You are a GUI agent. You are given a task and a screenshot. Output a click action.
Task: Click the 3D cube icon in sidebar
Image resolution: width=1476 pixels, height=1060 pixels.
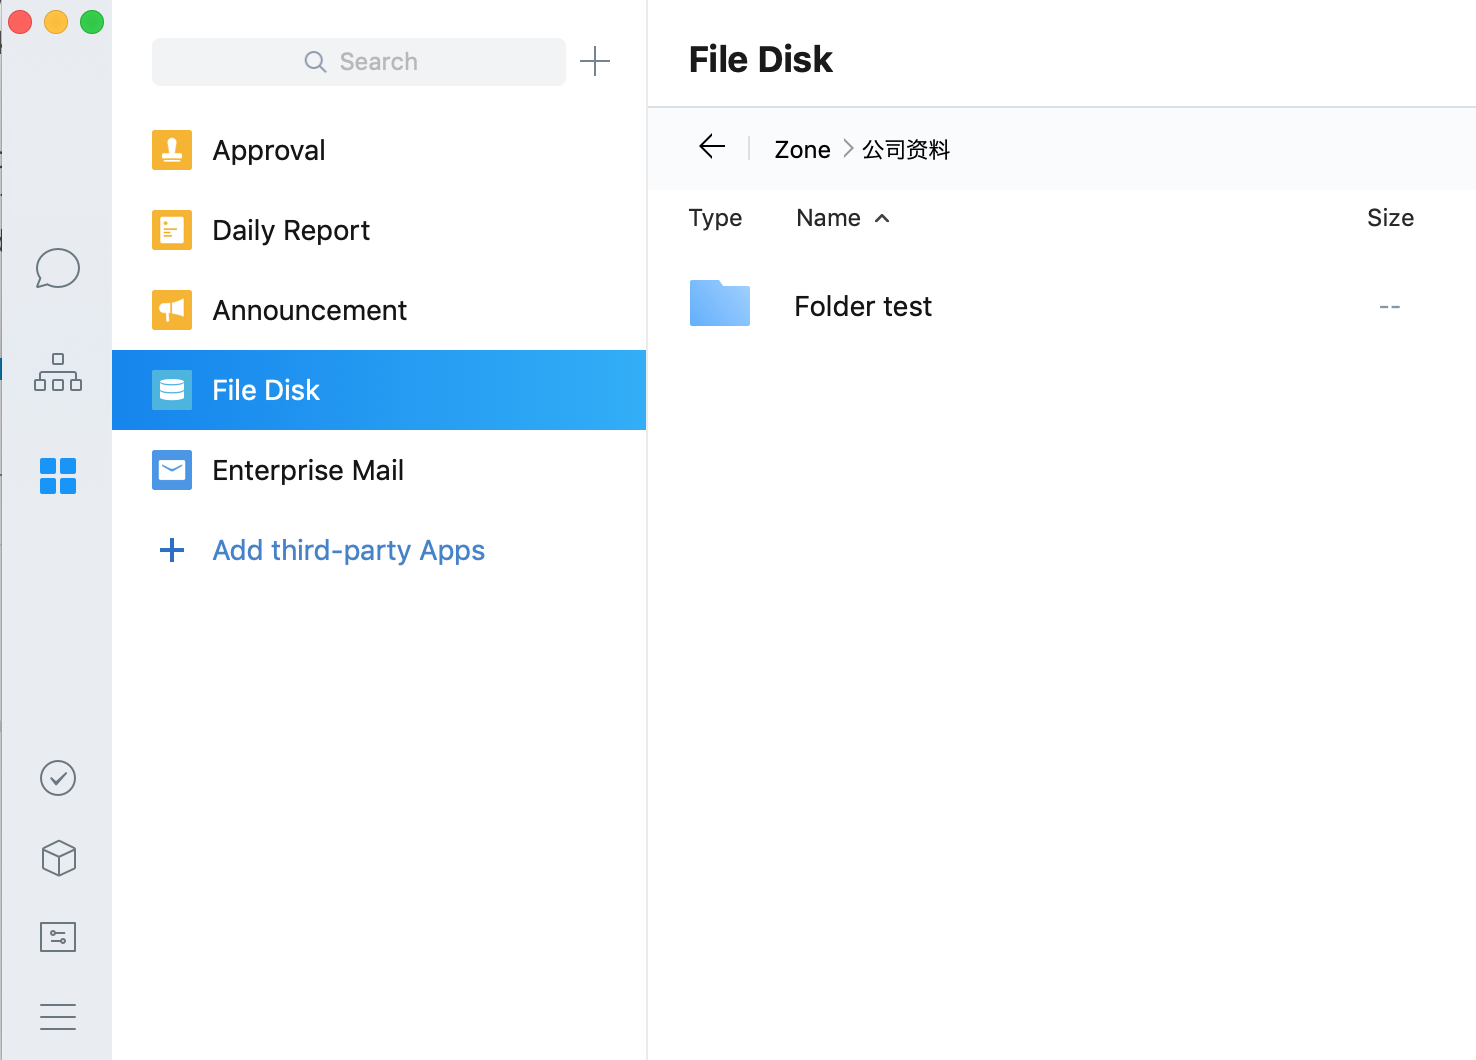pos(58,858)
